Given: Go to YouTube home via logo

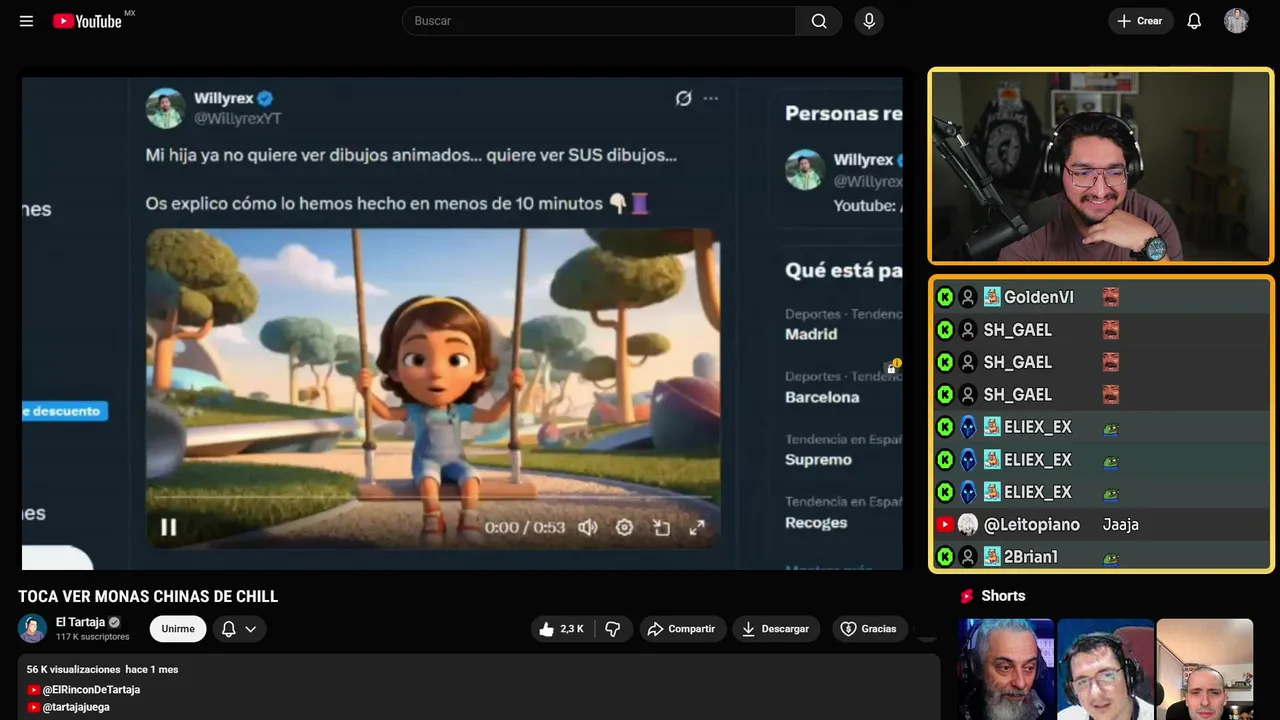Looking at the screenshot, I should click(x=88, y=21).
